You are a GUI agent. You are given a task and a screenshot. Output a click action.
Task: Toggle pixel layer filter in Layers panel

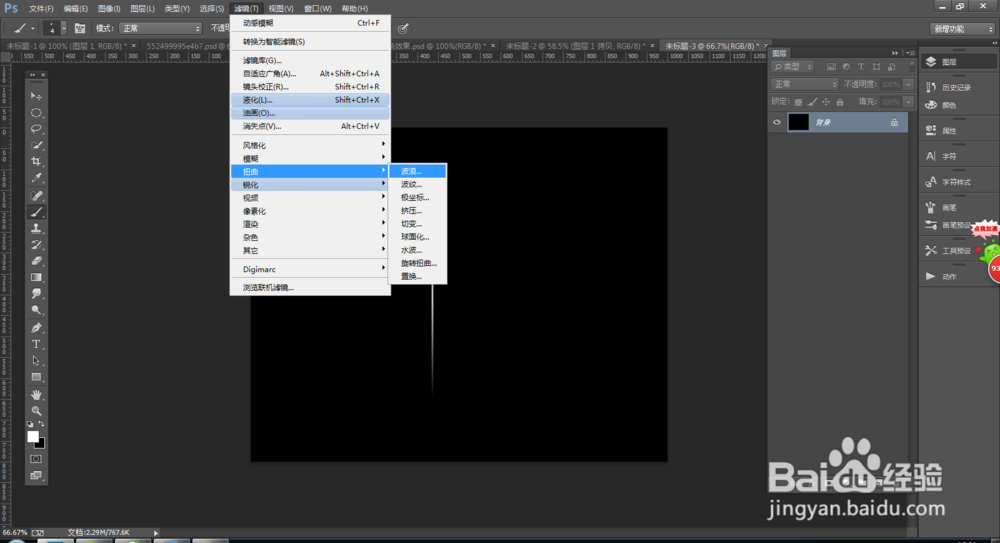831,66
